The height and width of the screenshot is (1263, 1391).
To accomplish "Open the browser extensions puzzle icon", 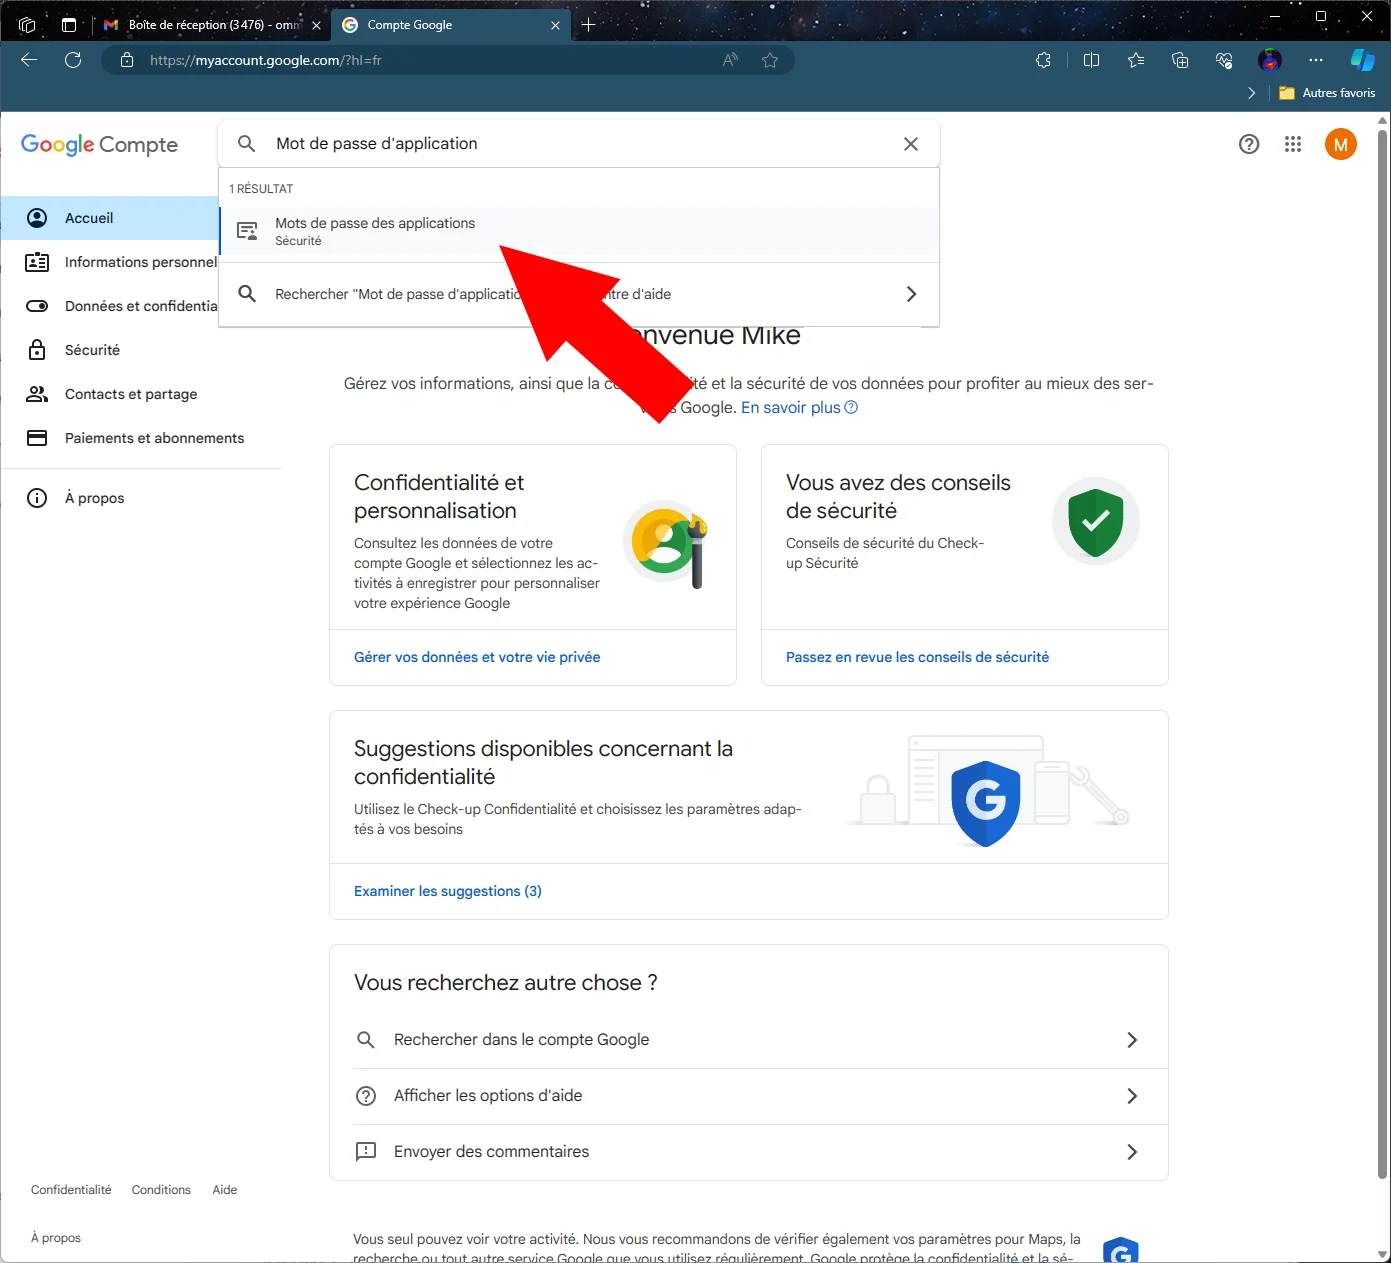I will tap(1043, 60).
